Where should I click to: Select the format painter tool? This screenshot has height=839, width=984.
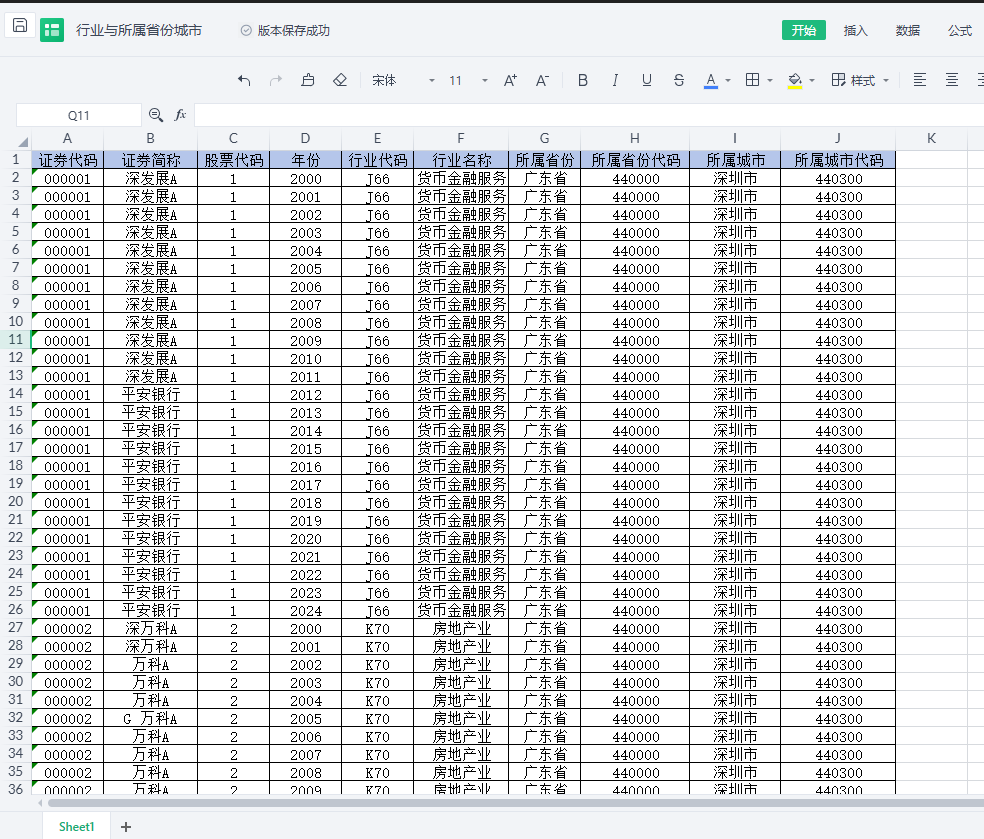coord(308,80)
